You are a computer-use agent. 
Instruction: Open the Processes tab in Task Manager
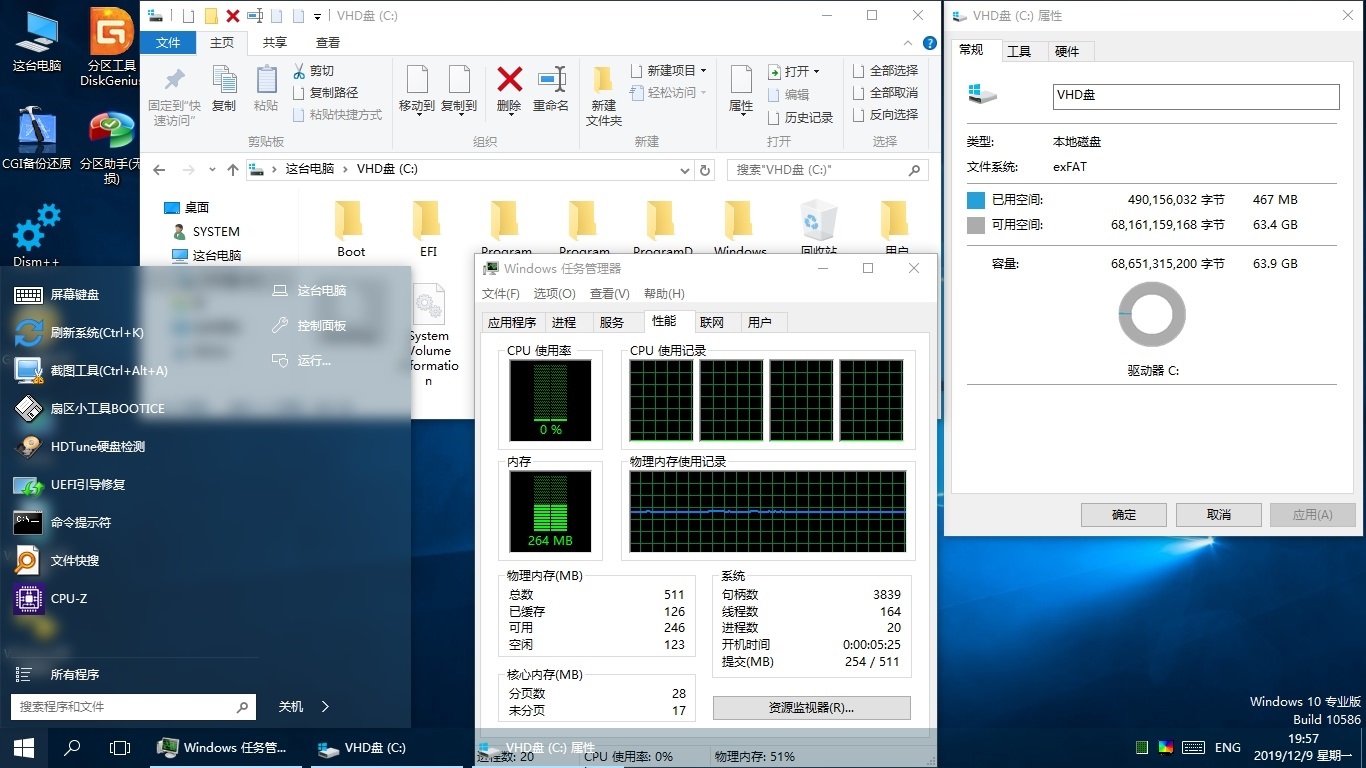564,322
